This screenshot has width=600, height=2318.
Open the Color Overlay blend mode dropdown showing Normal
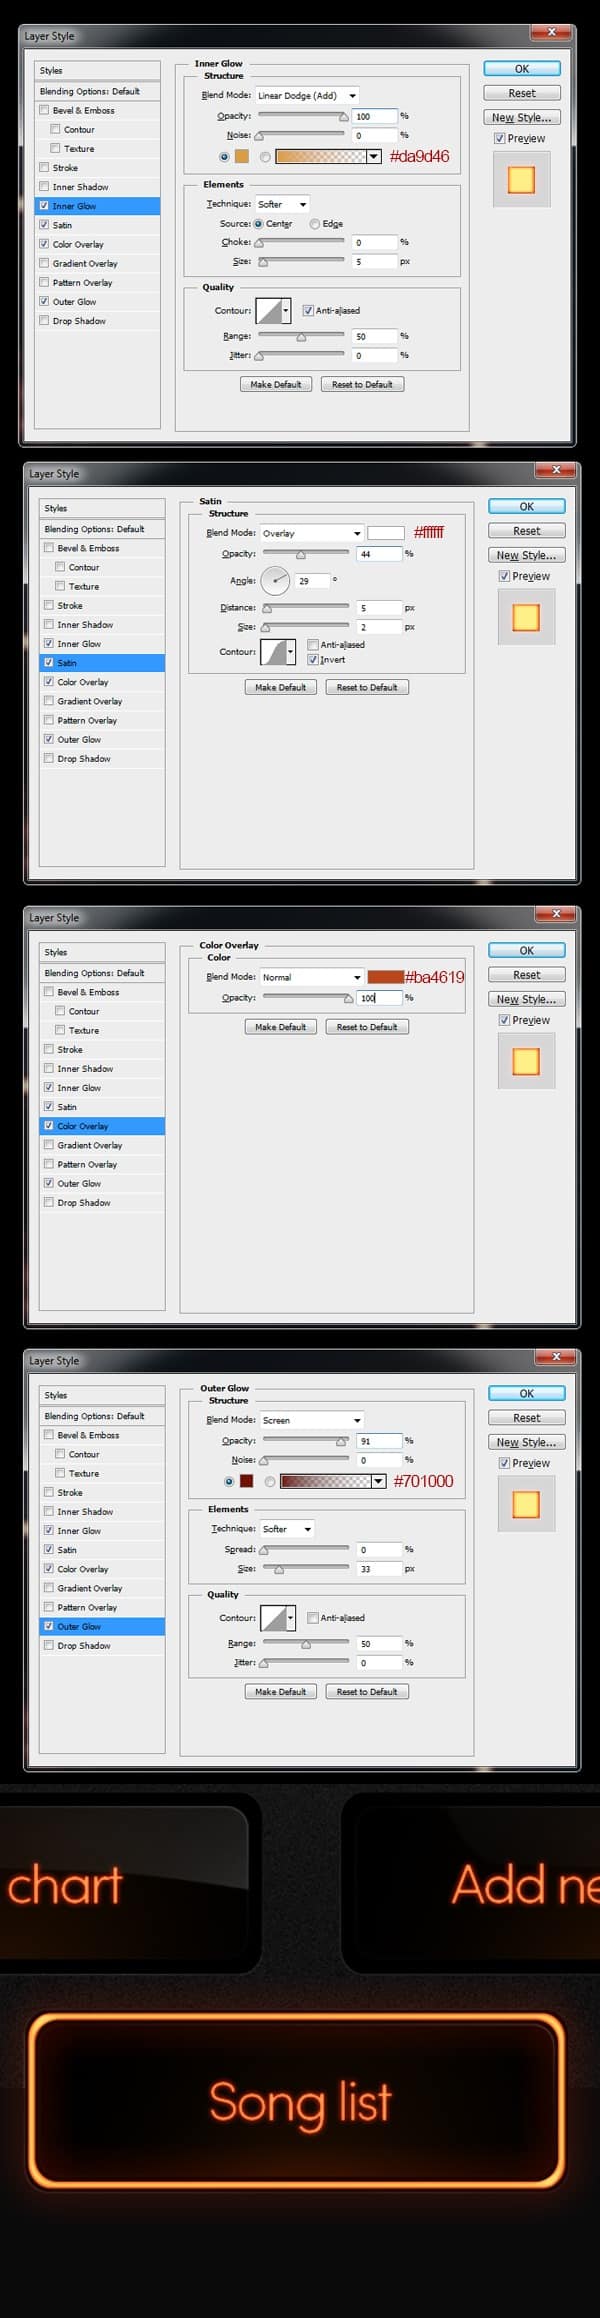[311, 977]
